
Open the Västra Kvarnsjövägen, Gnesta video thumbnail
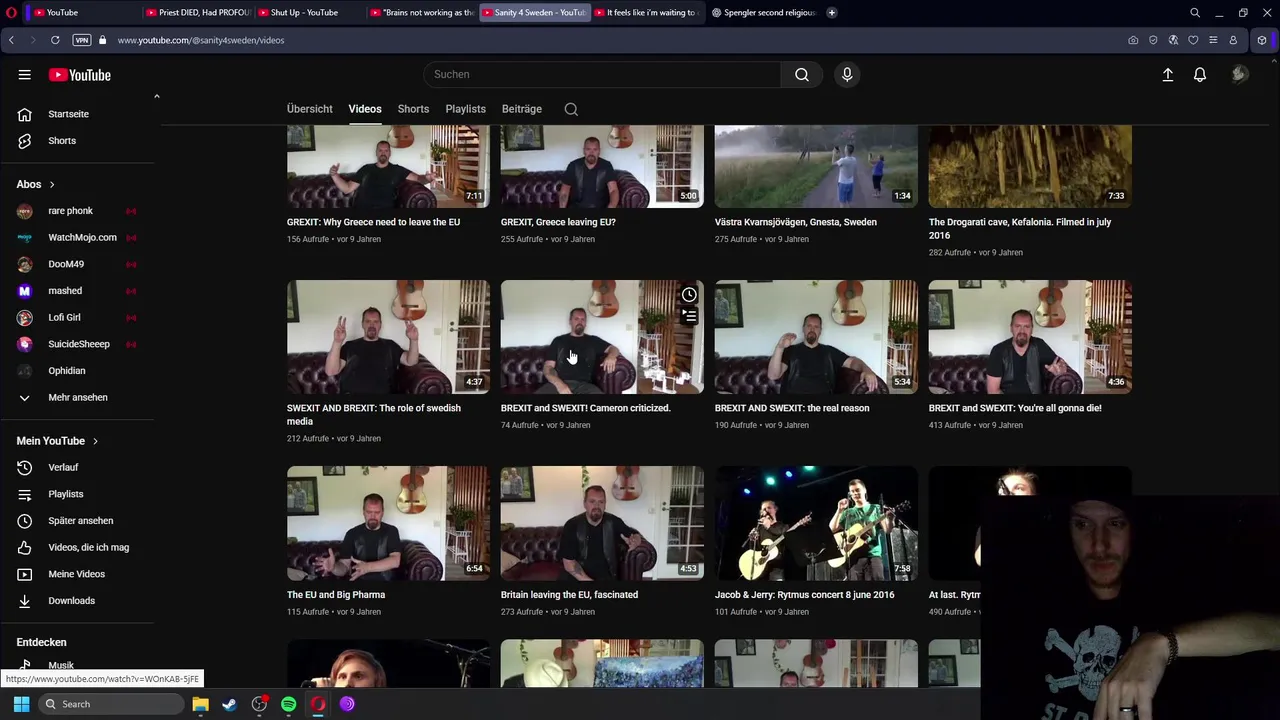[x=816, y=166]
